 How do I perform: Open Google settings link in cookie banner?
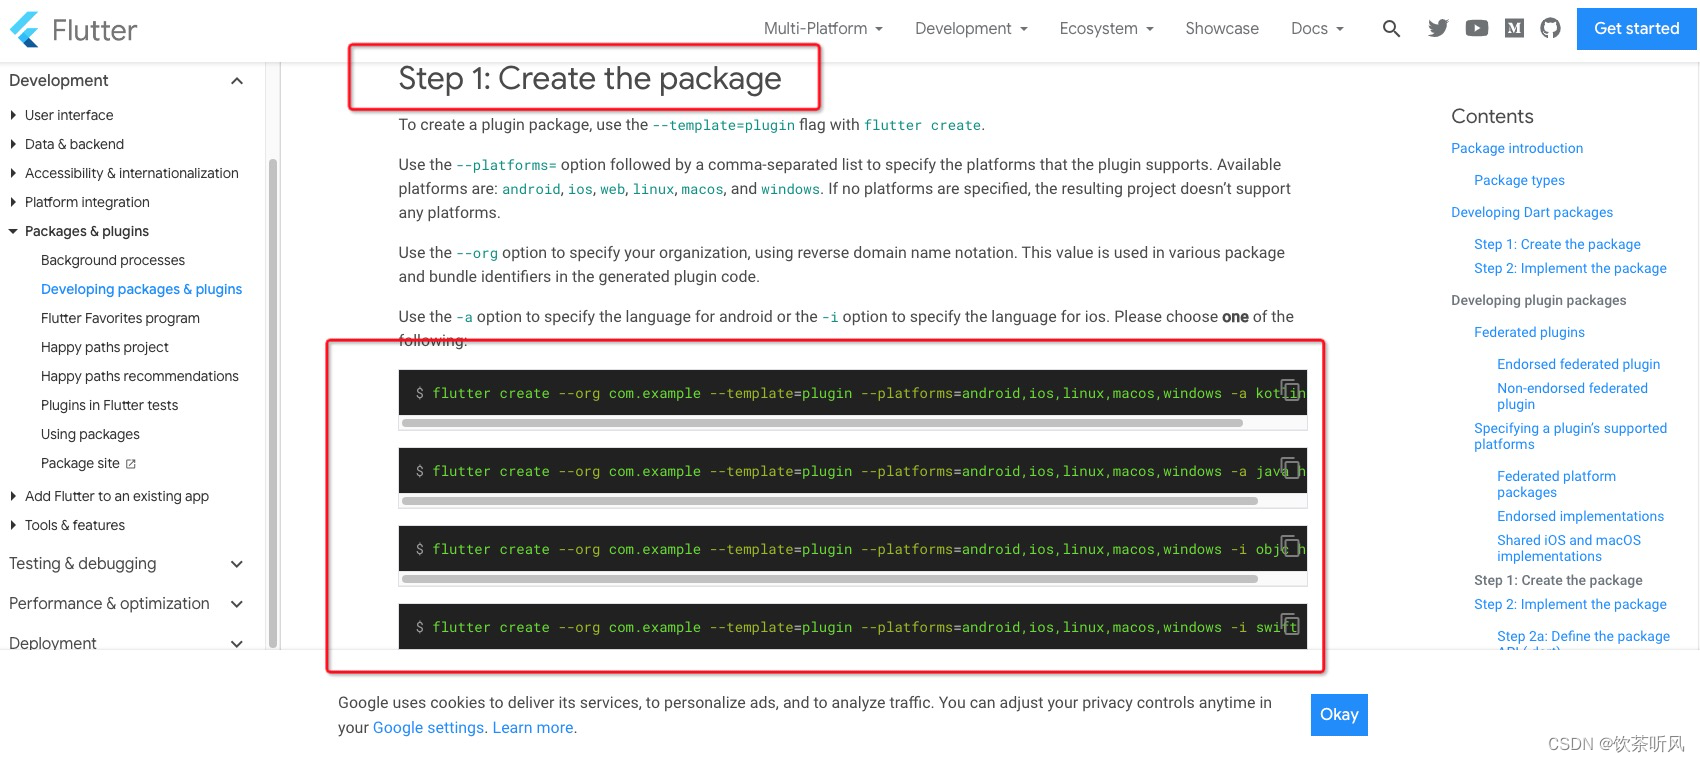(428, 728)
